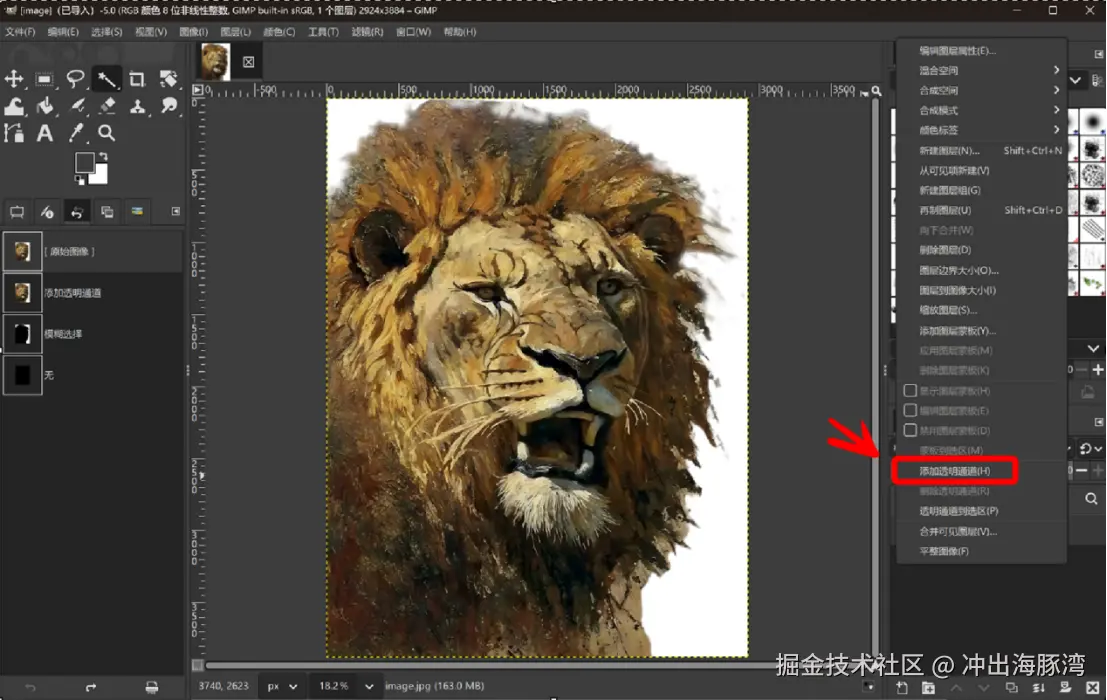The height and width of the screenshot is (700, 1107).
Task: Select the Free Select lasso tool
Action: [x=75, y=78]
